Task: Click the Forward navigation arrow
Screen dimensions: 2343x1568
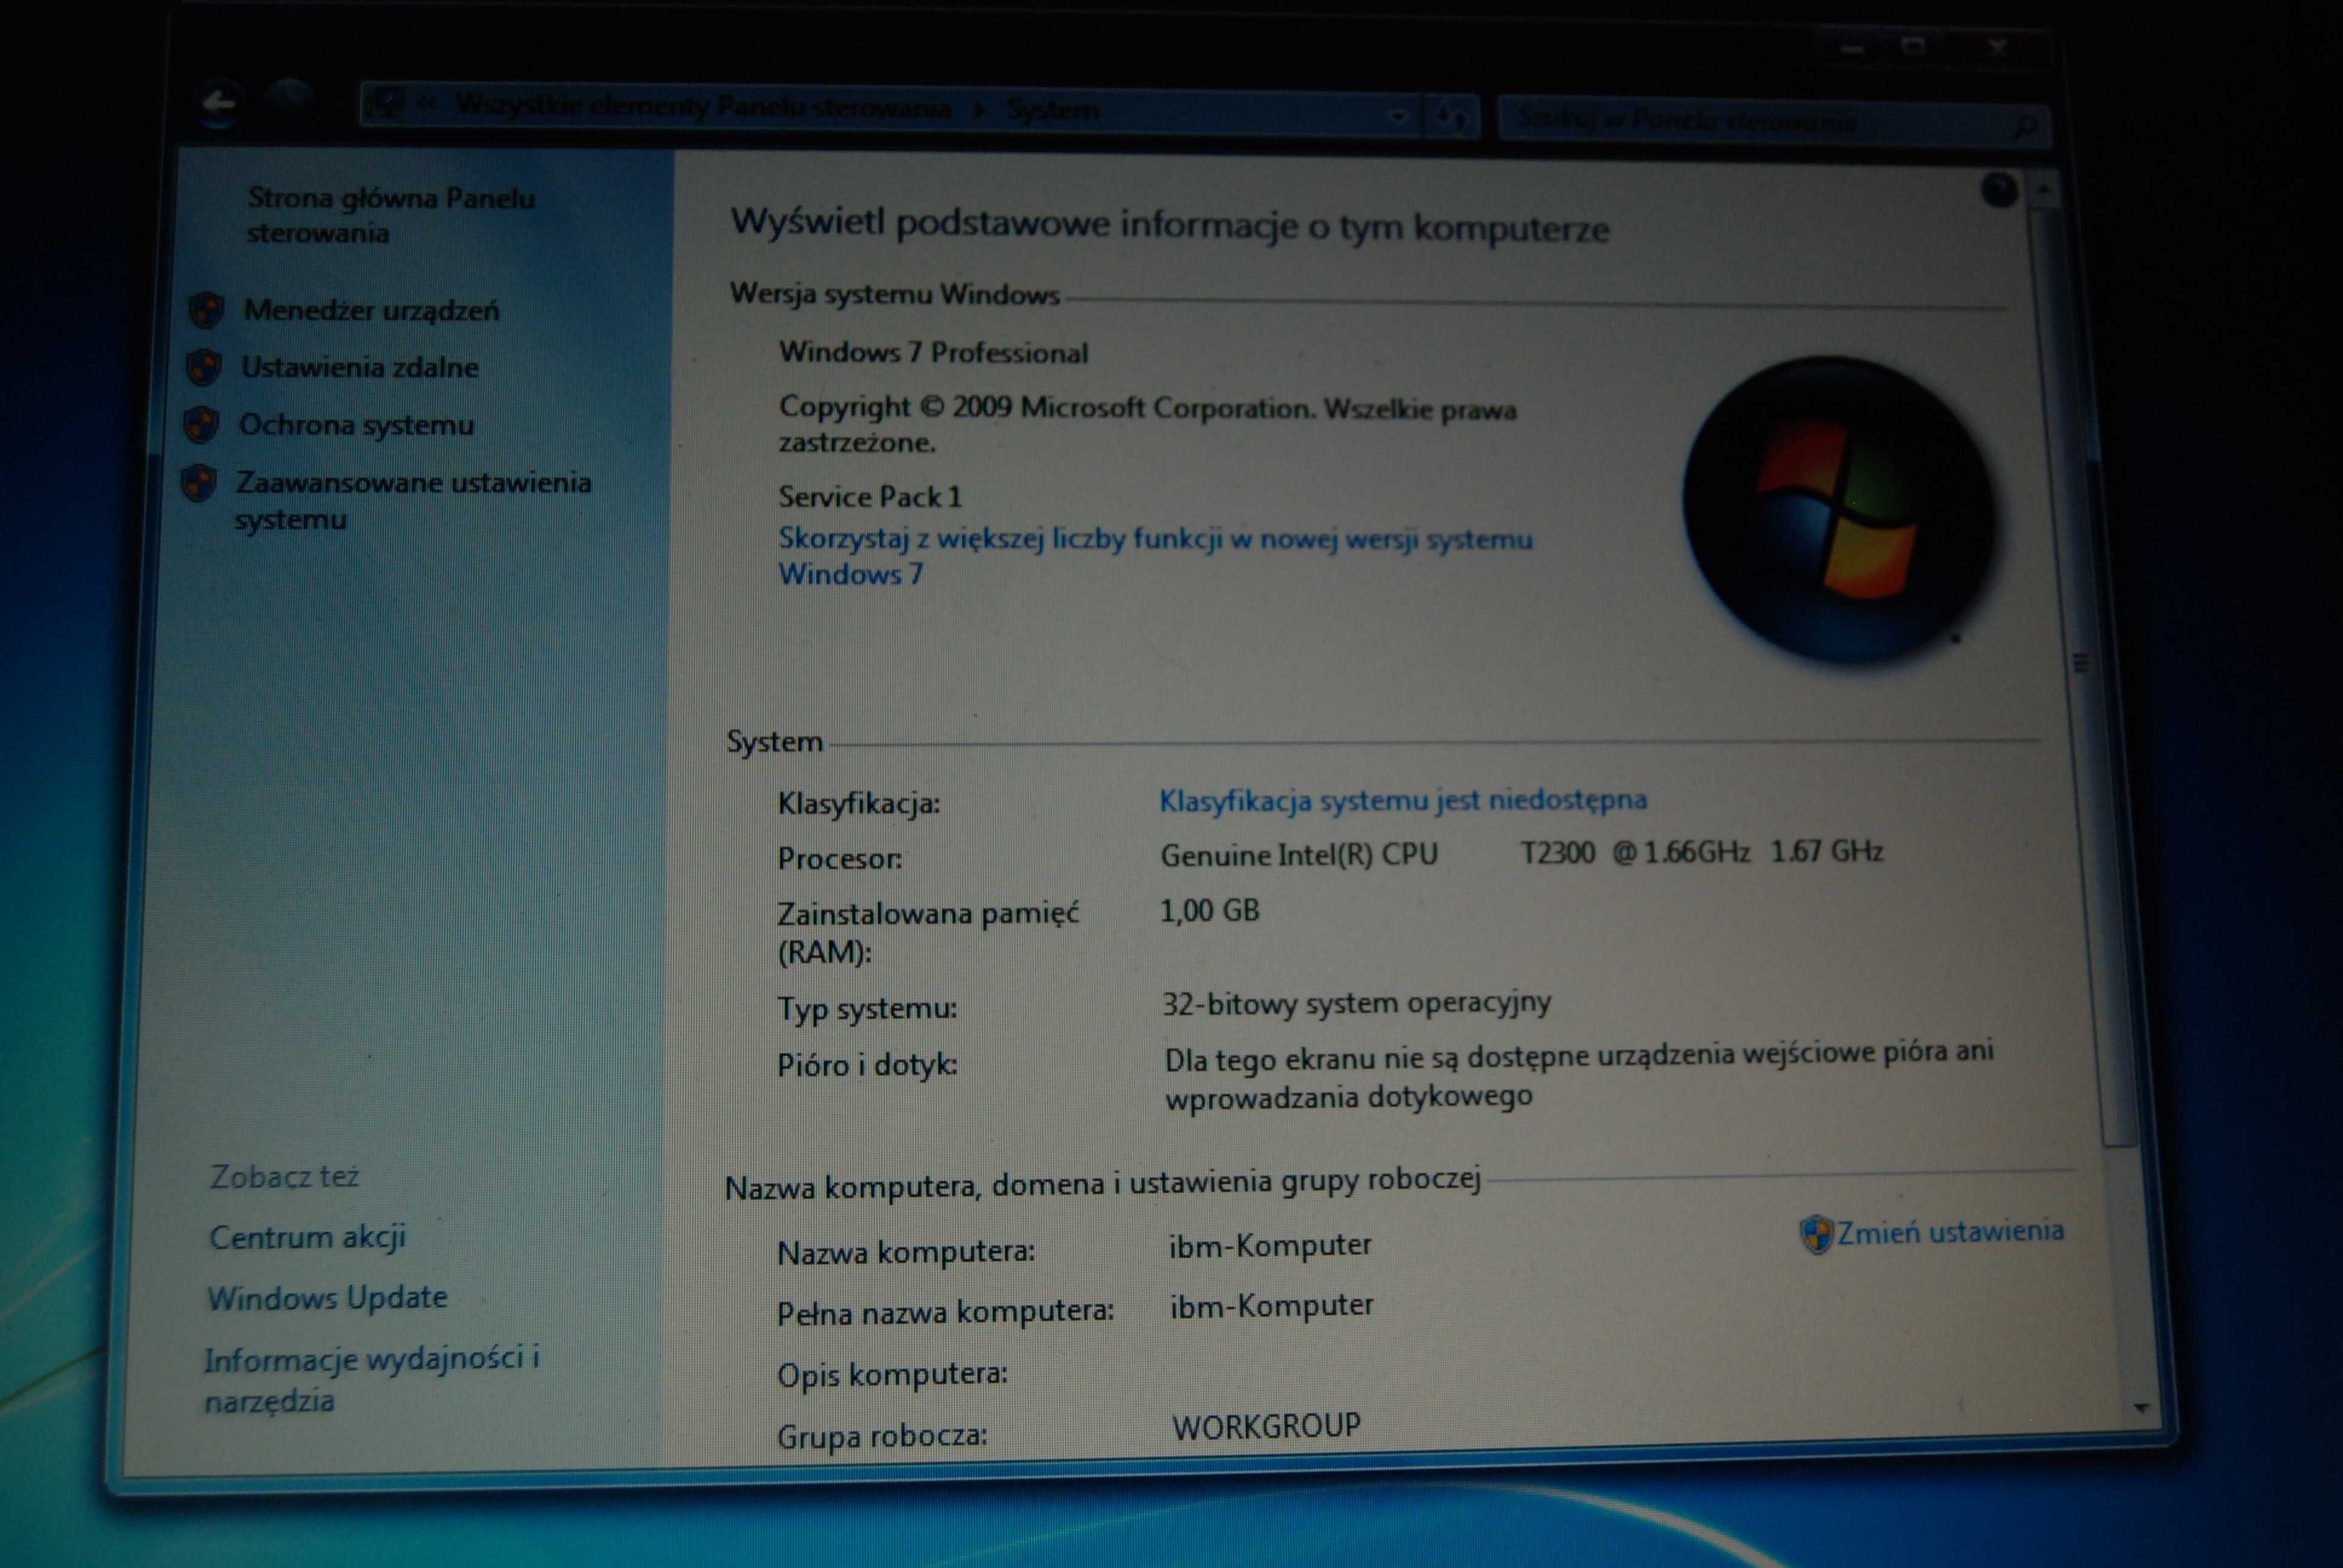Action: 289,102
